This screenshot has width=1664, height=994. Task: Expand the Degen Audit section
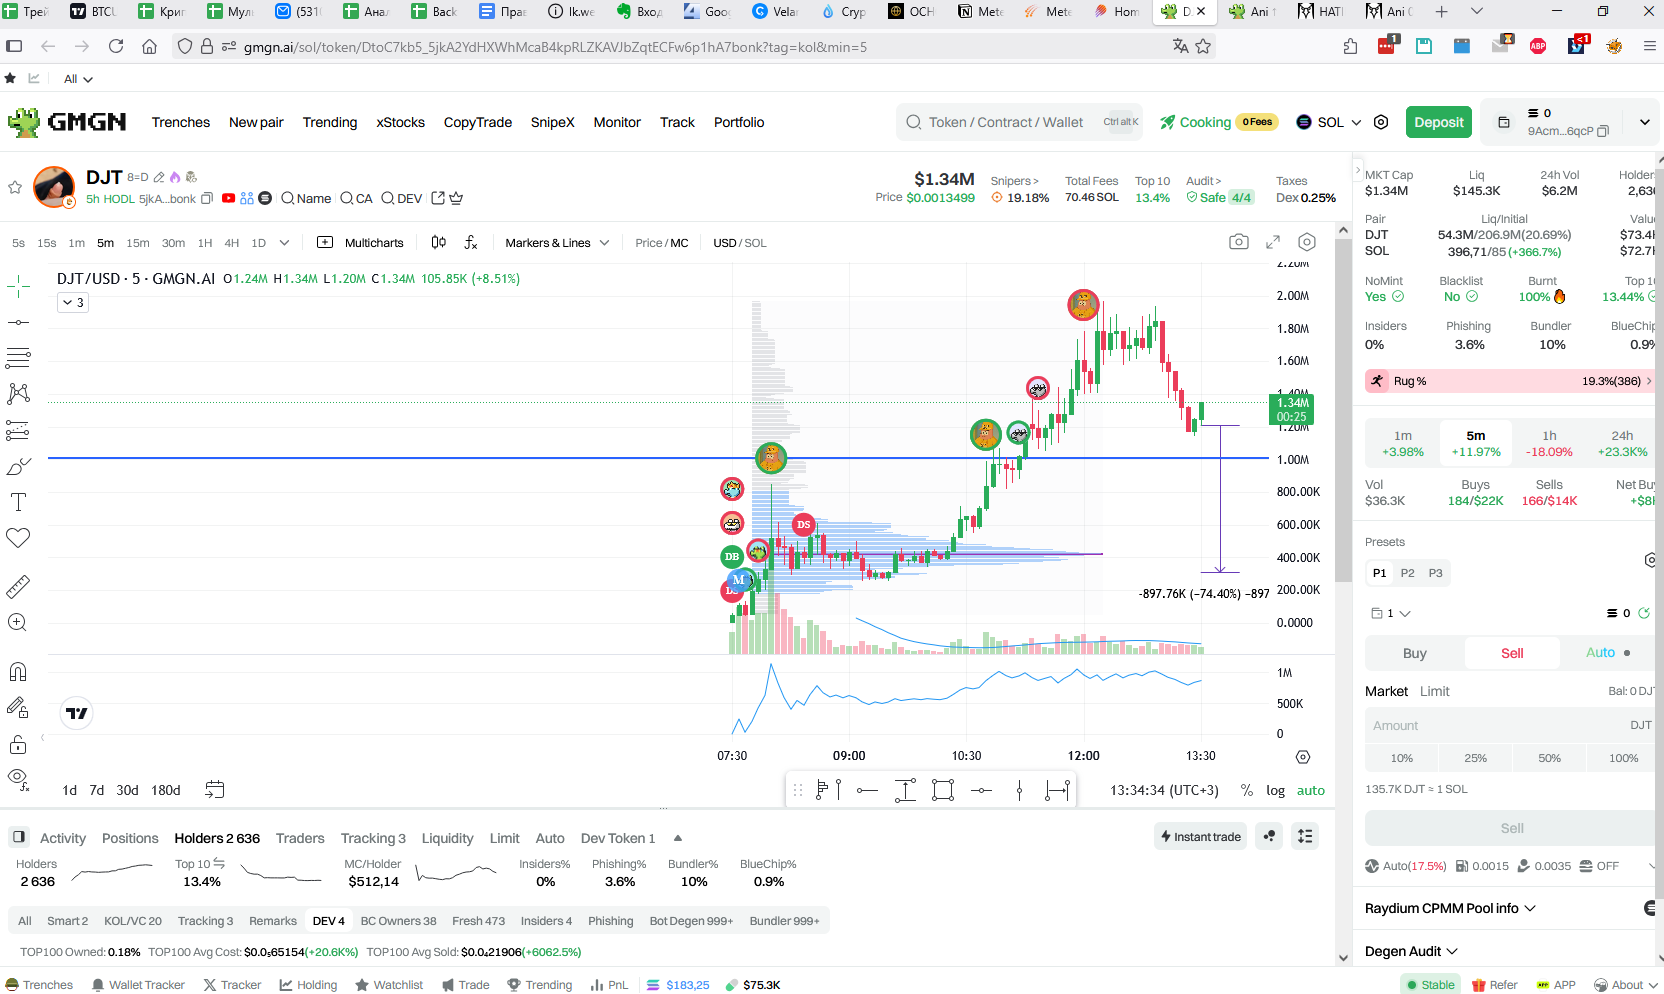tap(1411, 951)
